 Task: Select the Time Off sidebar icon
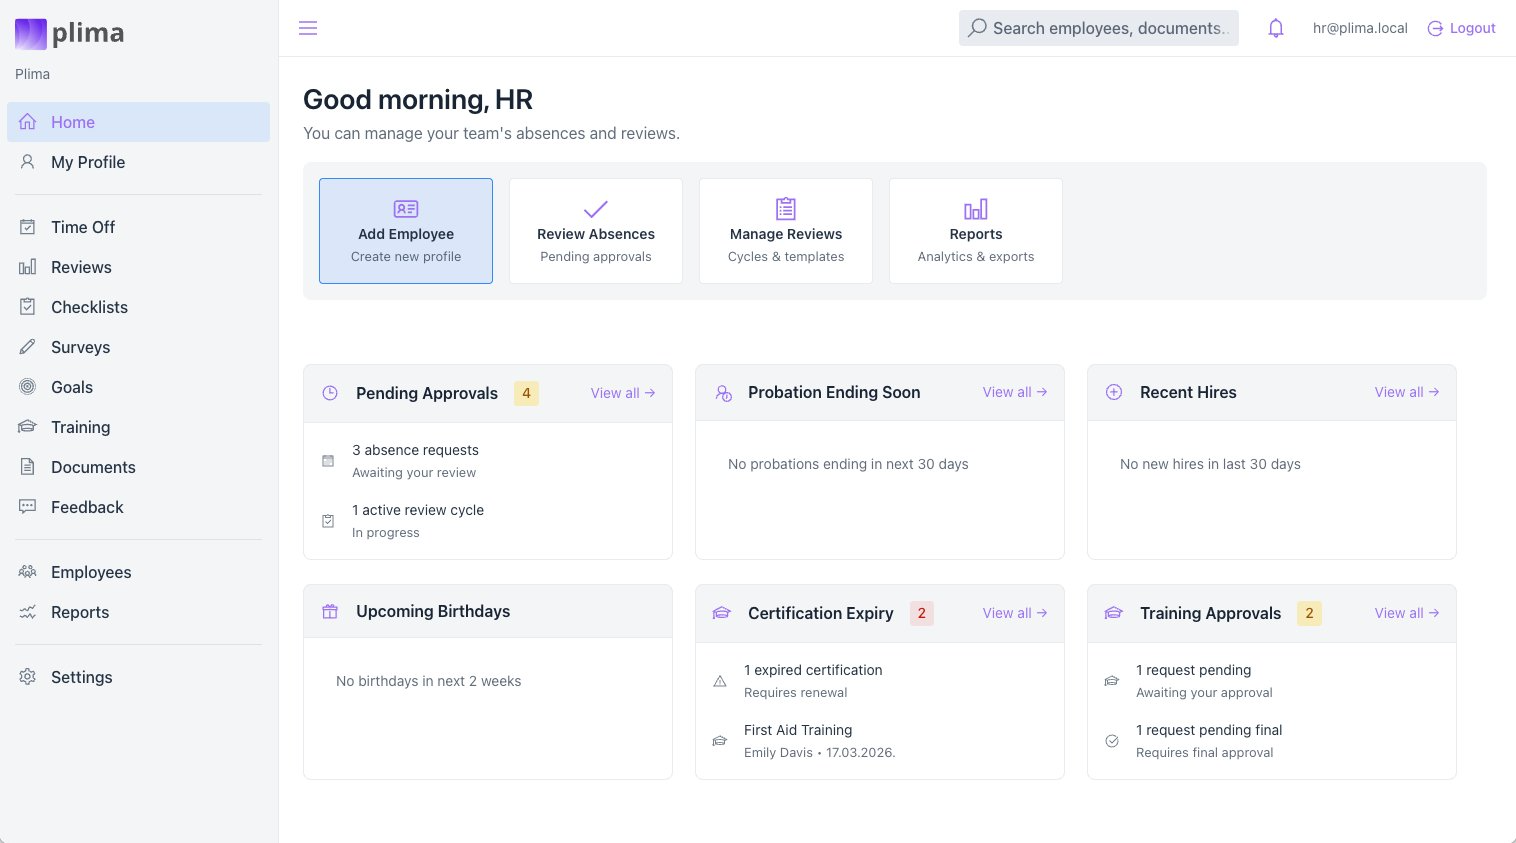tap(27, 227)
